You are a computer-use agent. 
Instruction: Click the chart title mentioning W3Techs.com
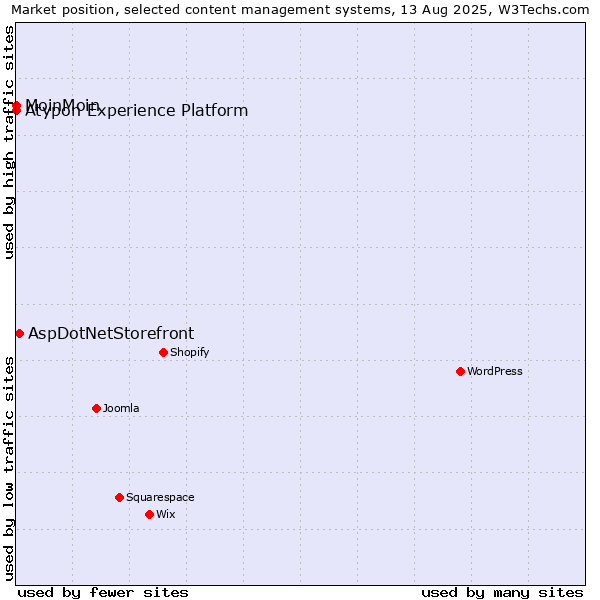[x=300, y=9]
